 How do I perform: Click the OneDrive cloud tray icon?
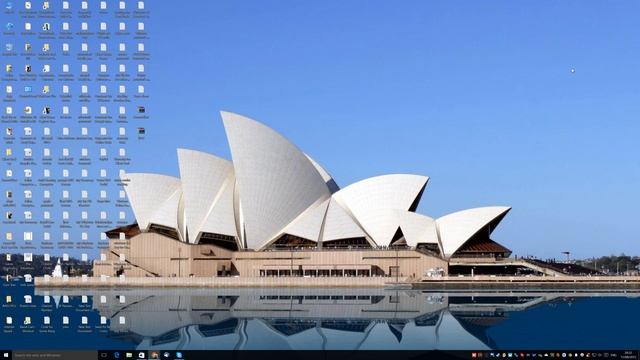coord(546,355)
